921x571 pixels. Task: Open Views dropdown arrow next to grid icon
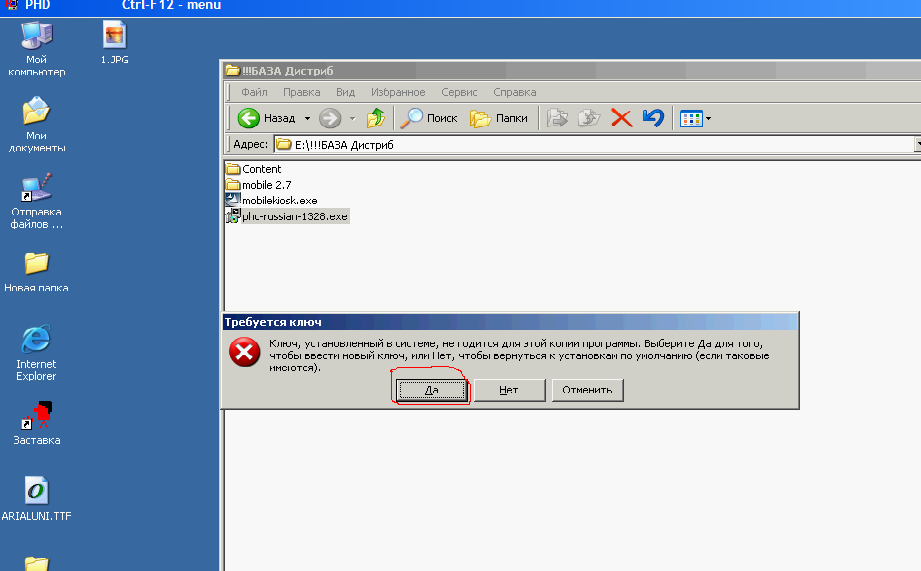tap(708, 119)
